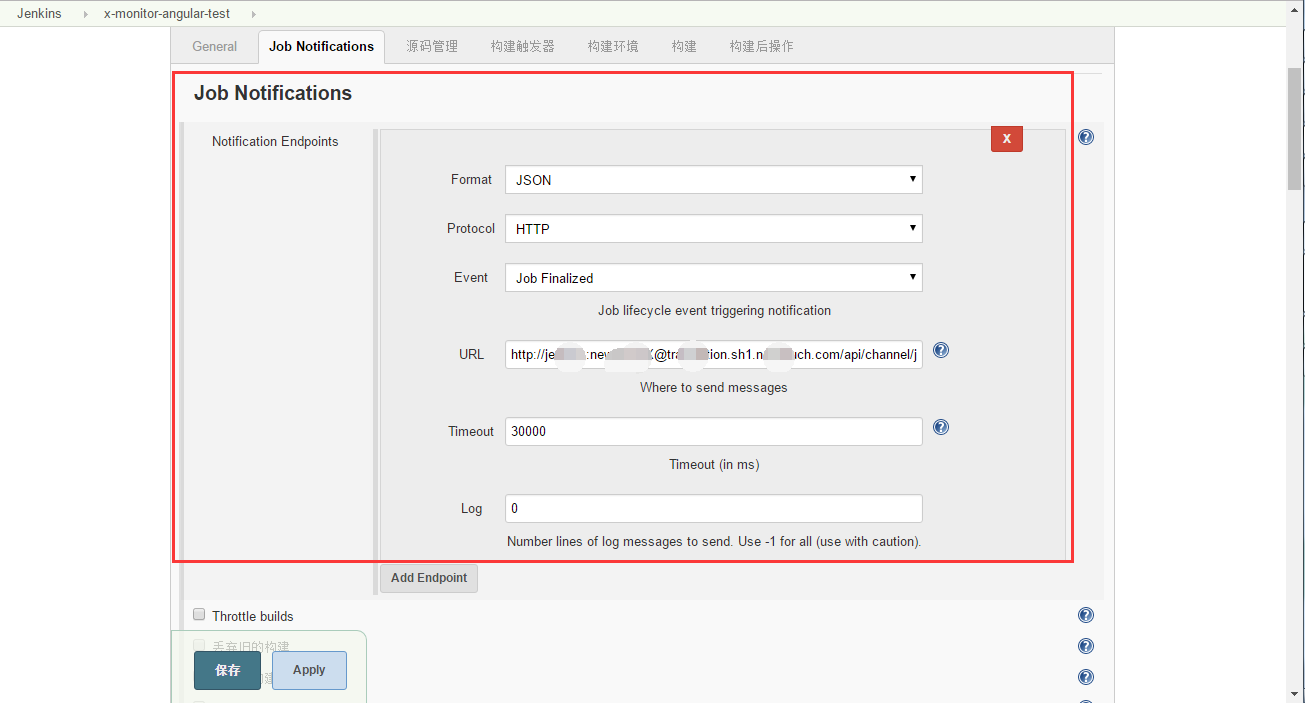Click help icon for Notification Endpoints
This screenshot has height=703, width=1305.
tap(1086, 137)
